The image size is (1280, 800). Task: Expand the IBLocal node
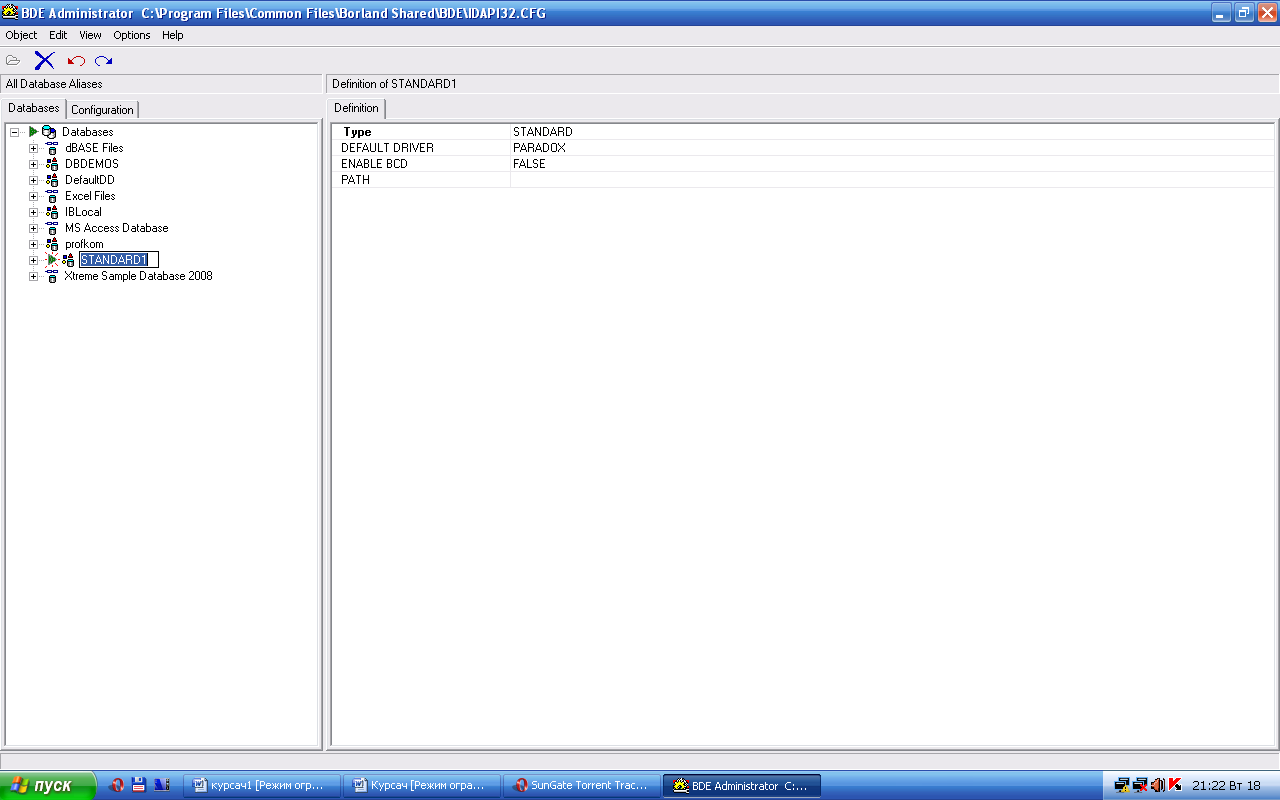tap(33, 212)
